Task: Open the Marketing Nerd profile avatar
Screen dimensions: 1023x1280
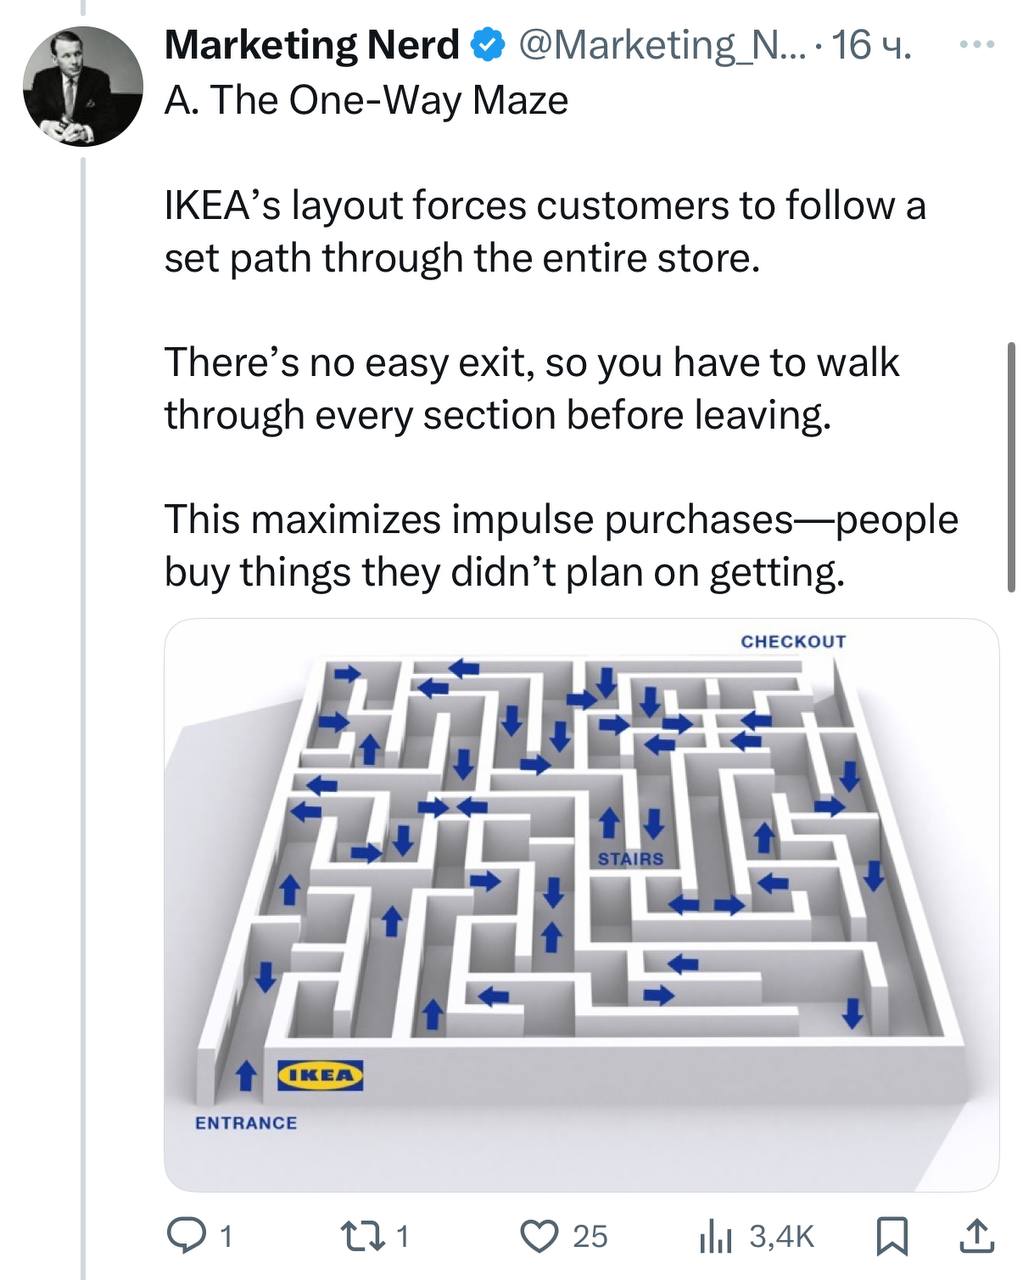Action: coord(84,87)
